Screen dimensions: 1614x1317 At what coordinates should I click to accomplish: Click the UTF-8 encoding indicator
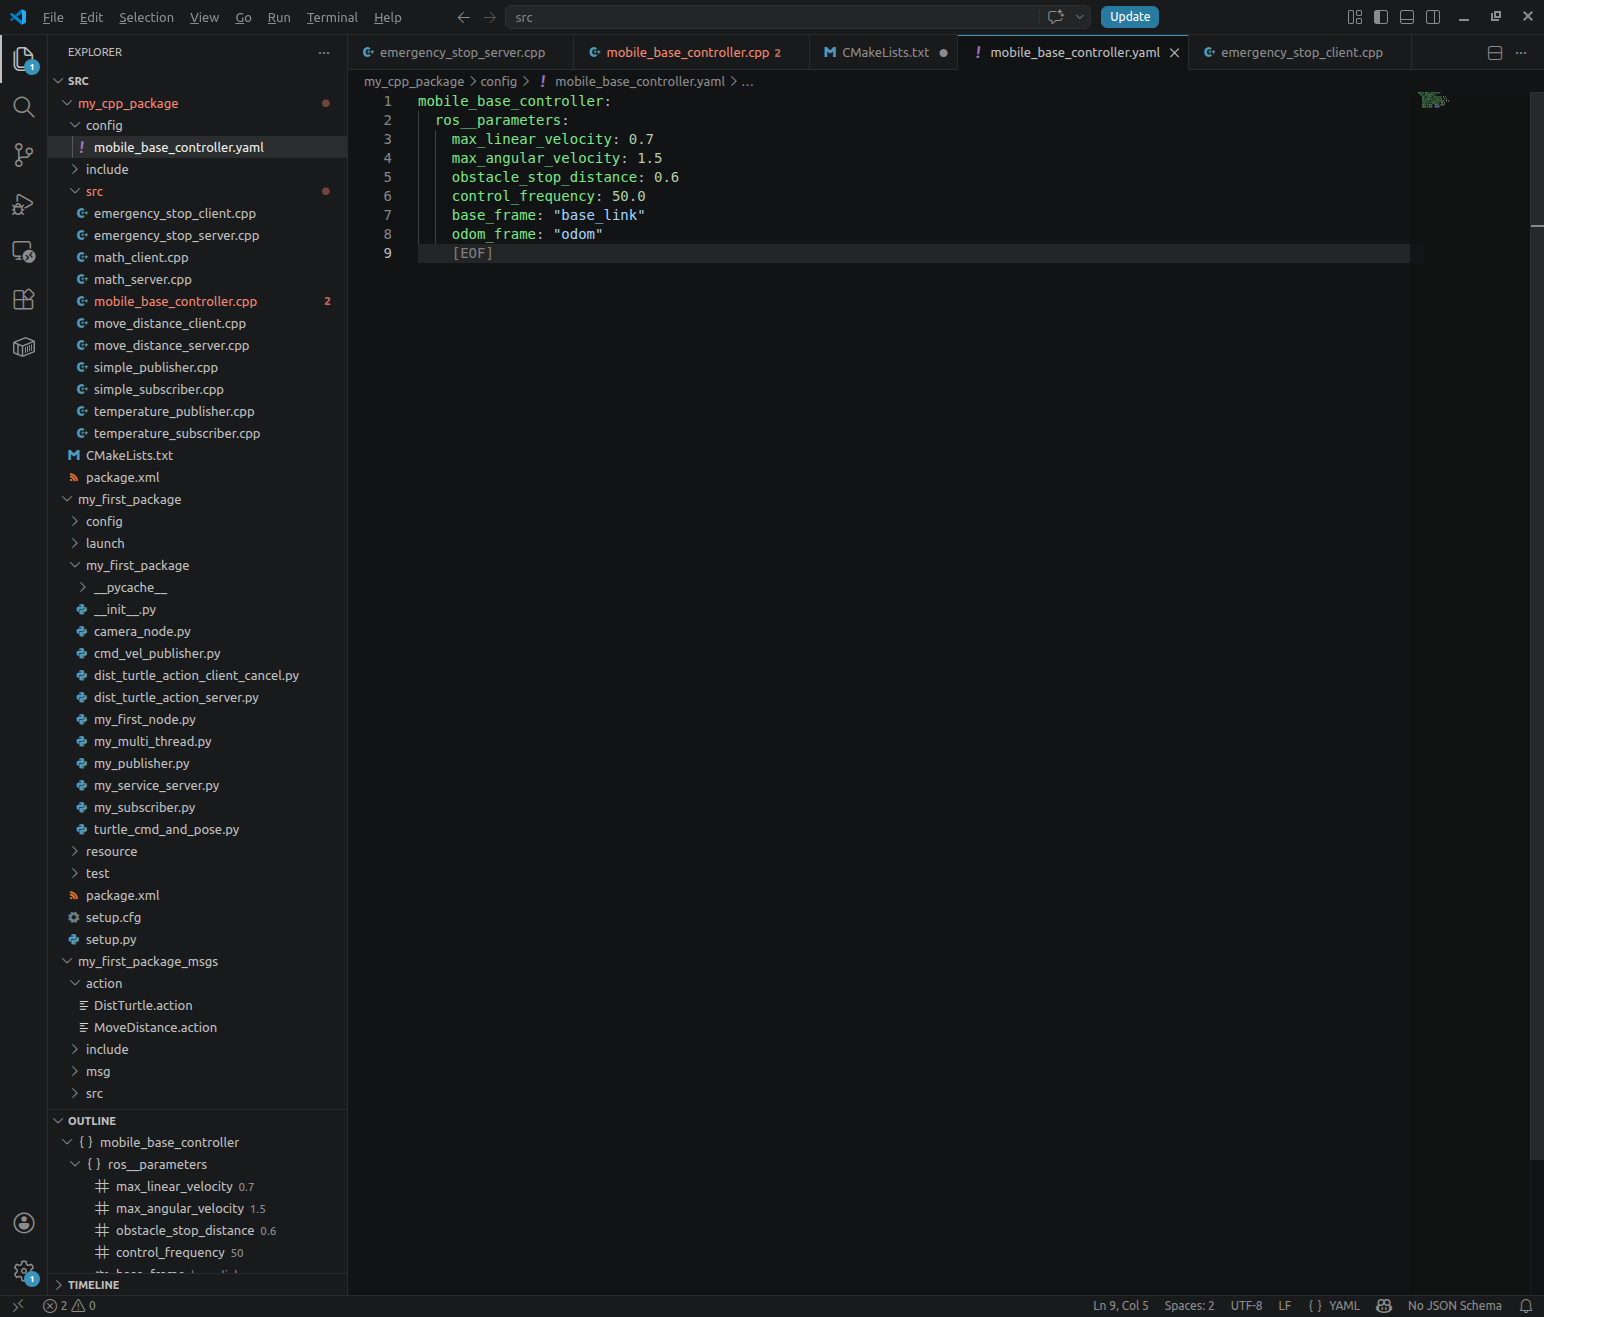click(1246, 1306)
